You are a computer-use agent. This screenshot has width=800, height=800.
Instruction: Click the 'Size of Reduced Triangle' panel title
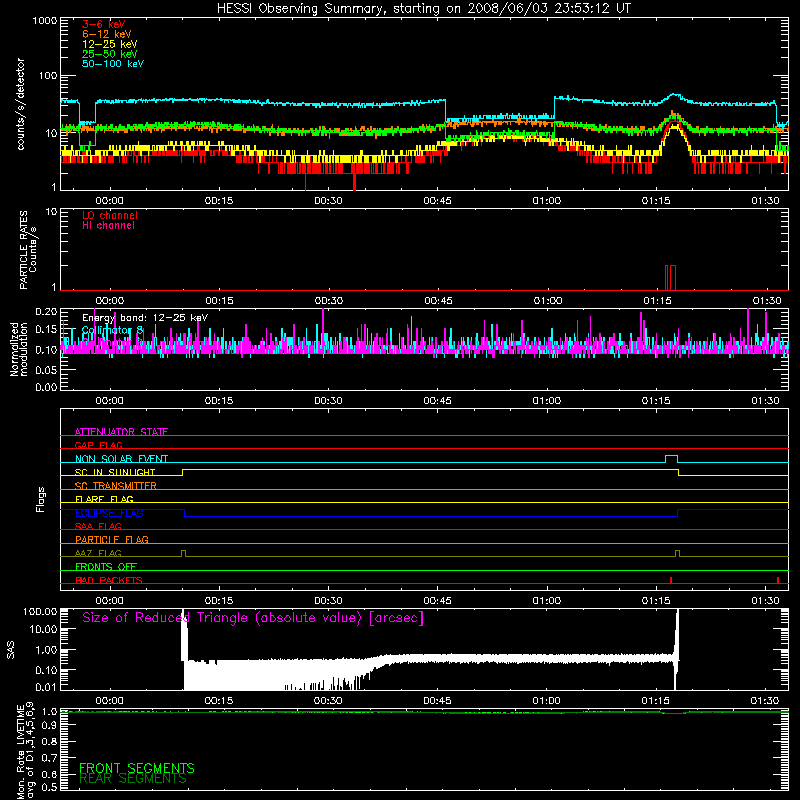pos(253,618)
